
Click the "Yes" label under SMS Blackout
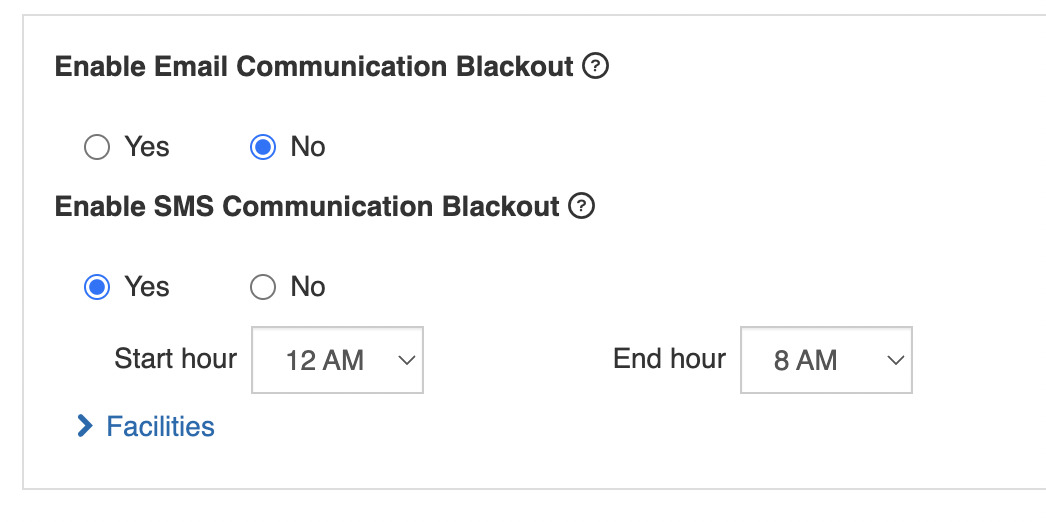(x=147, y=287)
